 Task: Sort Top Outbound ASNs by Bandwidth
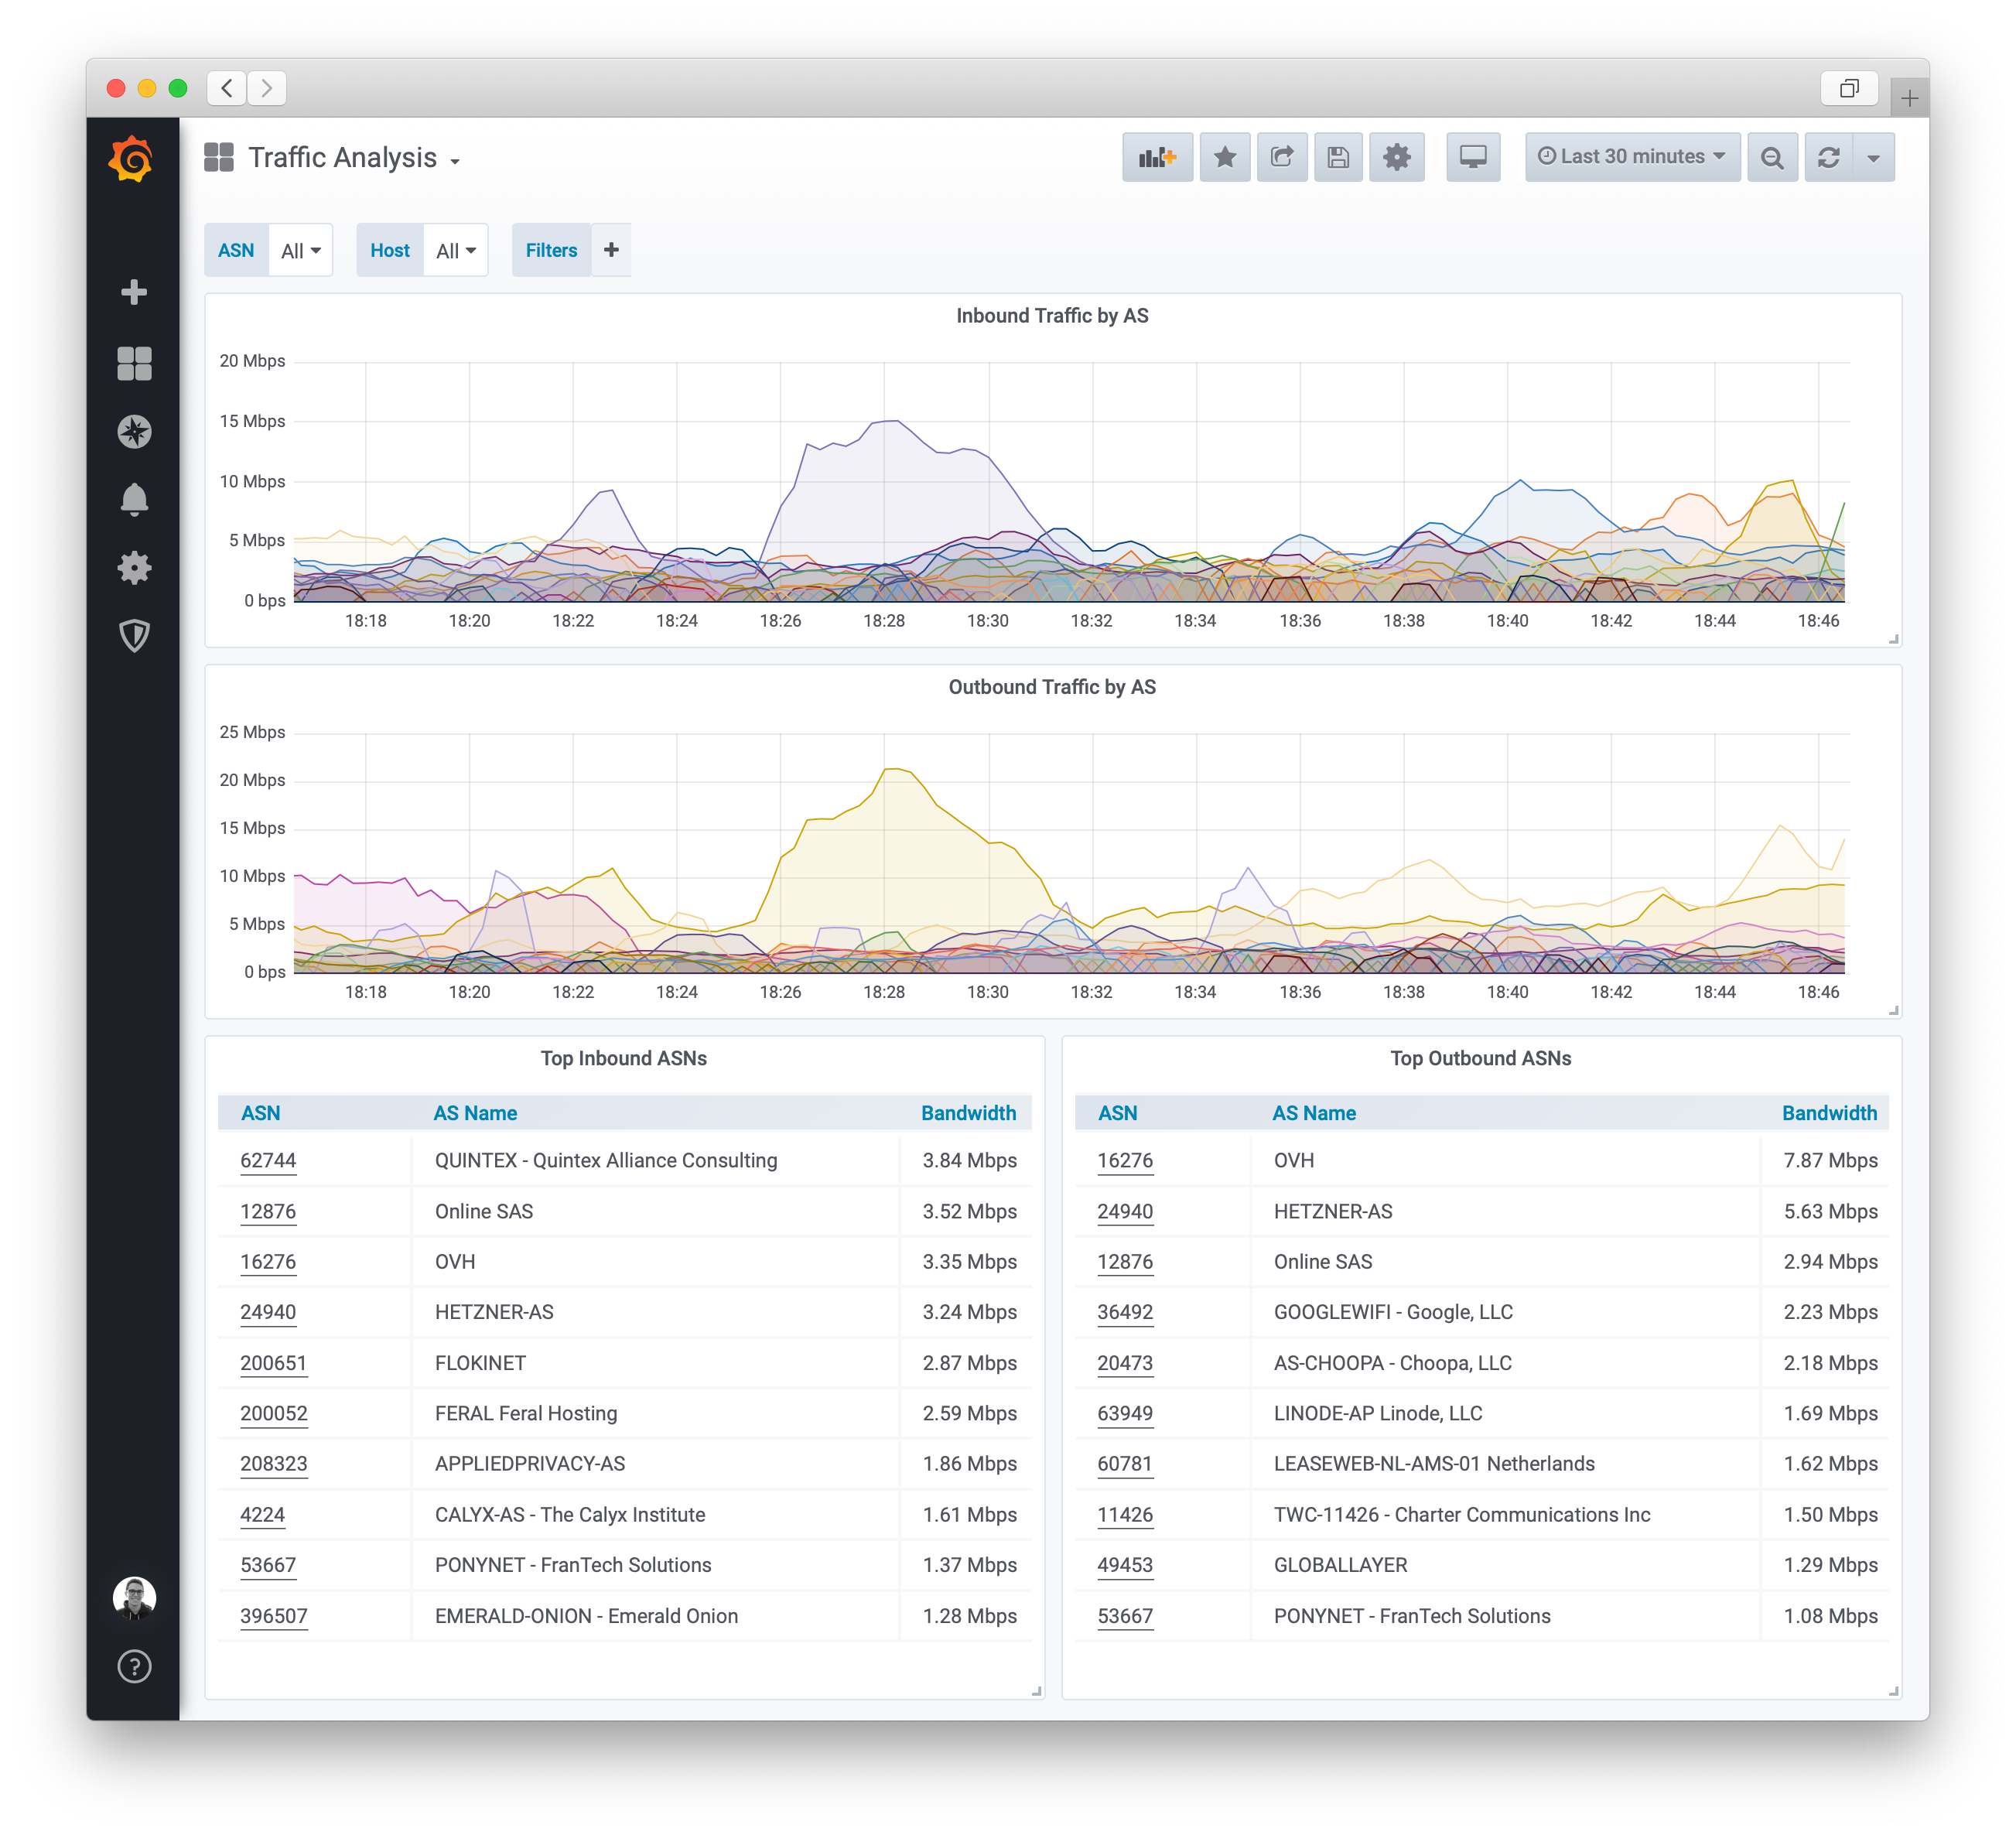pyautogui.click(x=1828, y=1113)
